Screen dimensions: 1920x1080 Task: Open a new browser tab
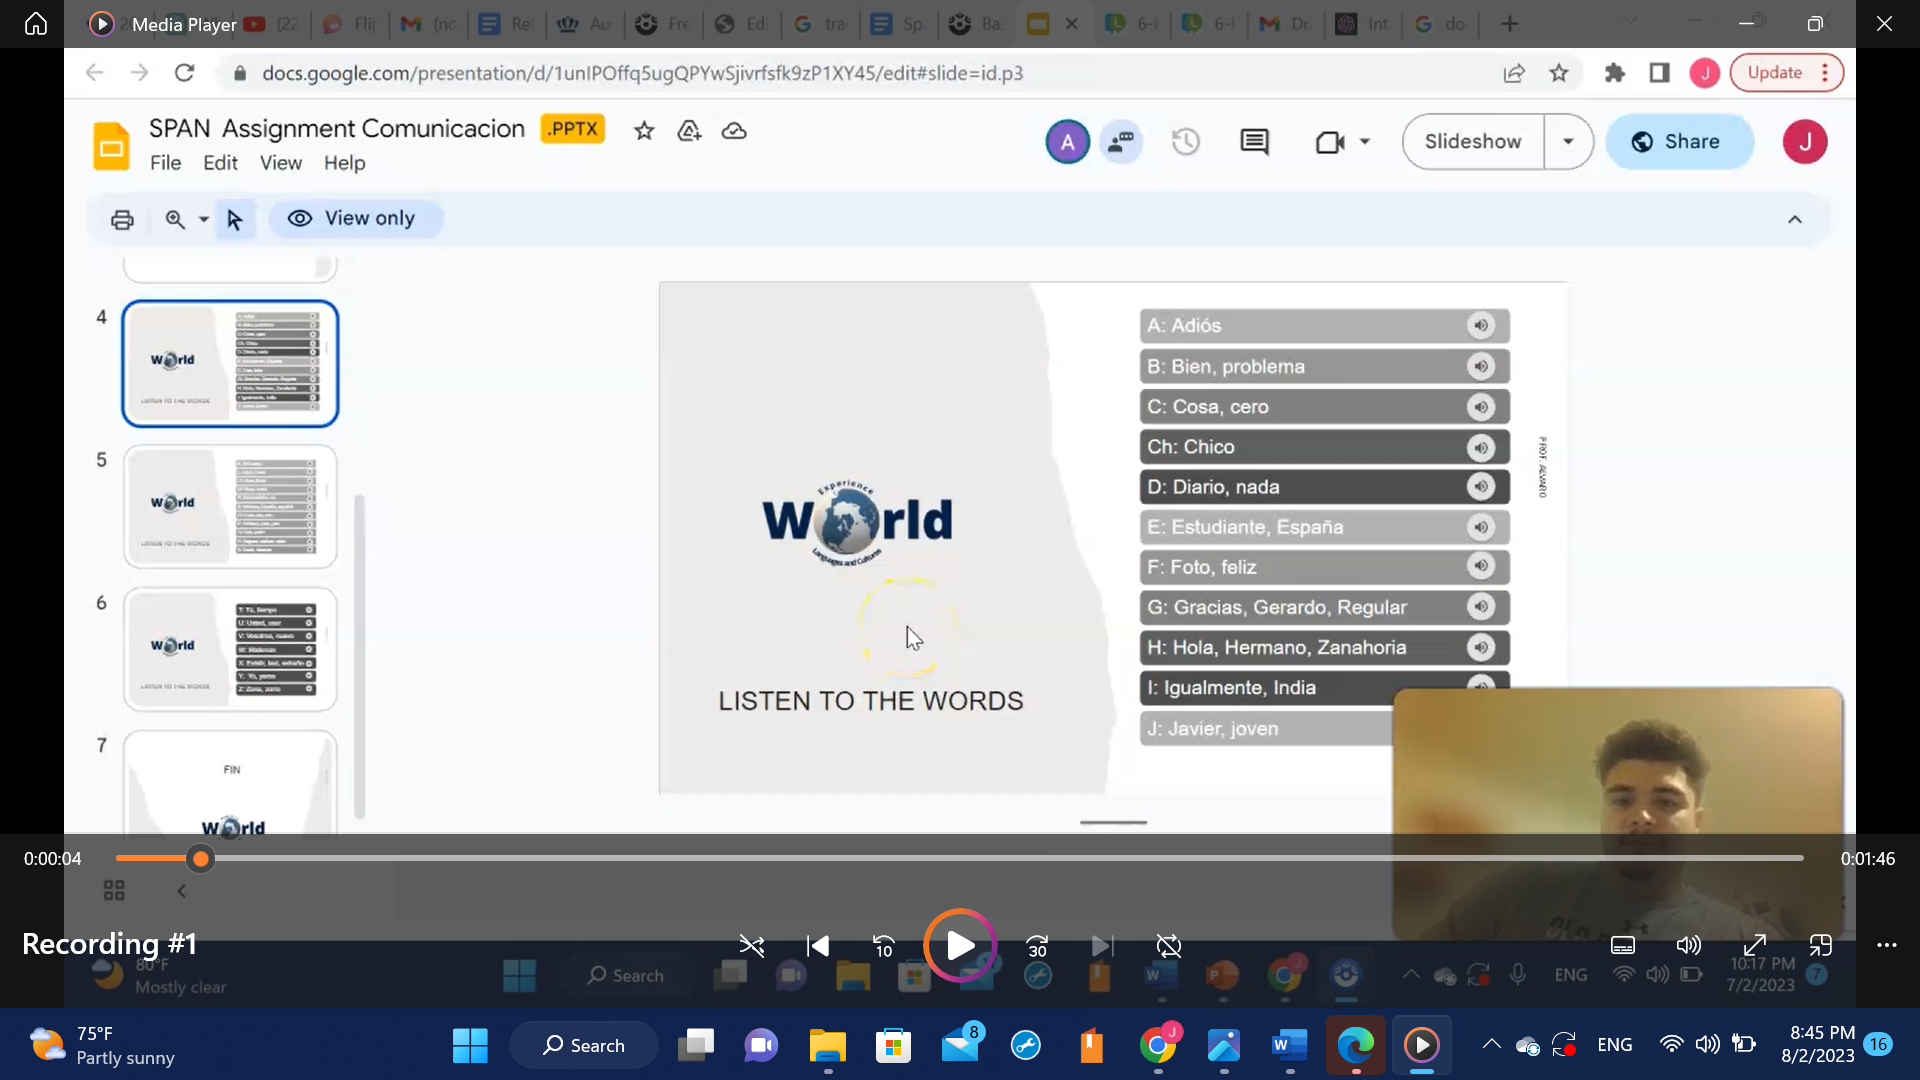[x=1510, y=23]
